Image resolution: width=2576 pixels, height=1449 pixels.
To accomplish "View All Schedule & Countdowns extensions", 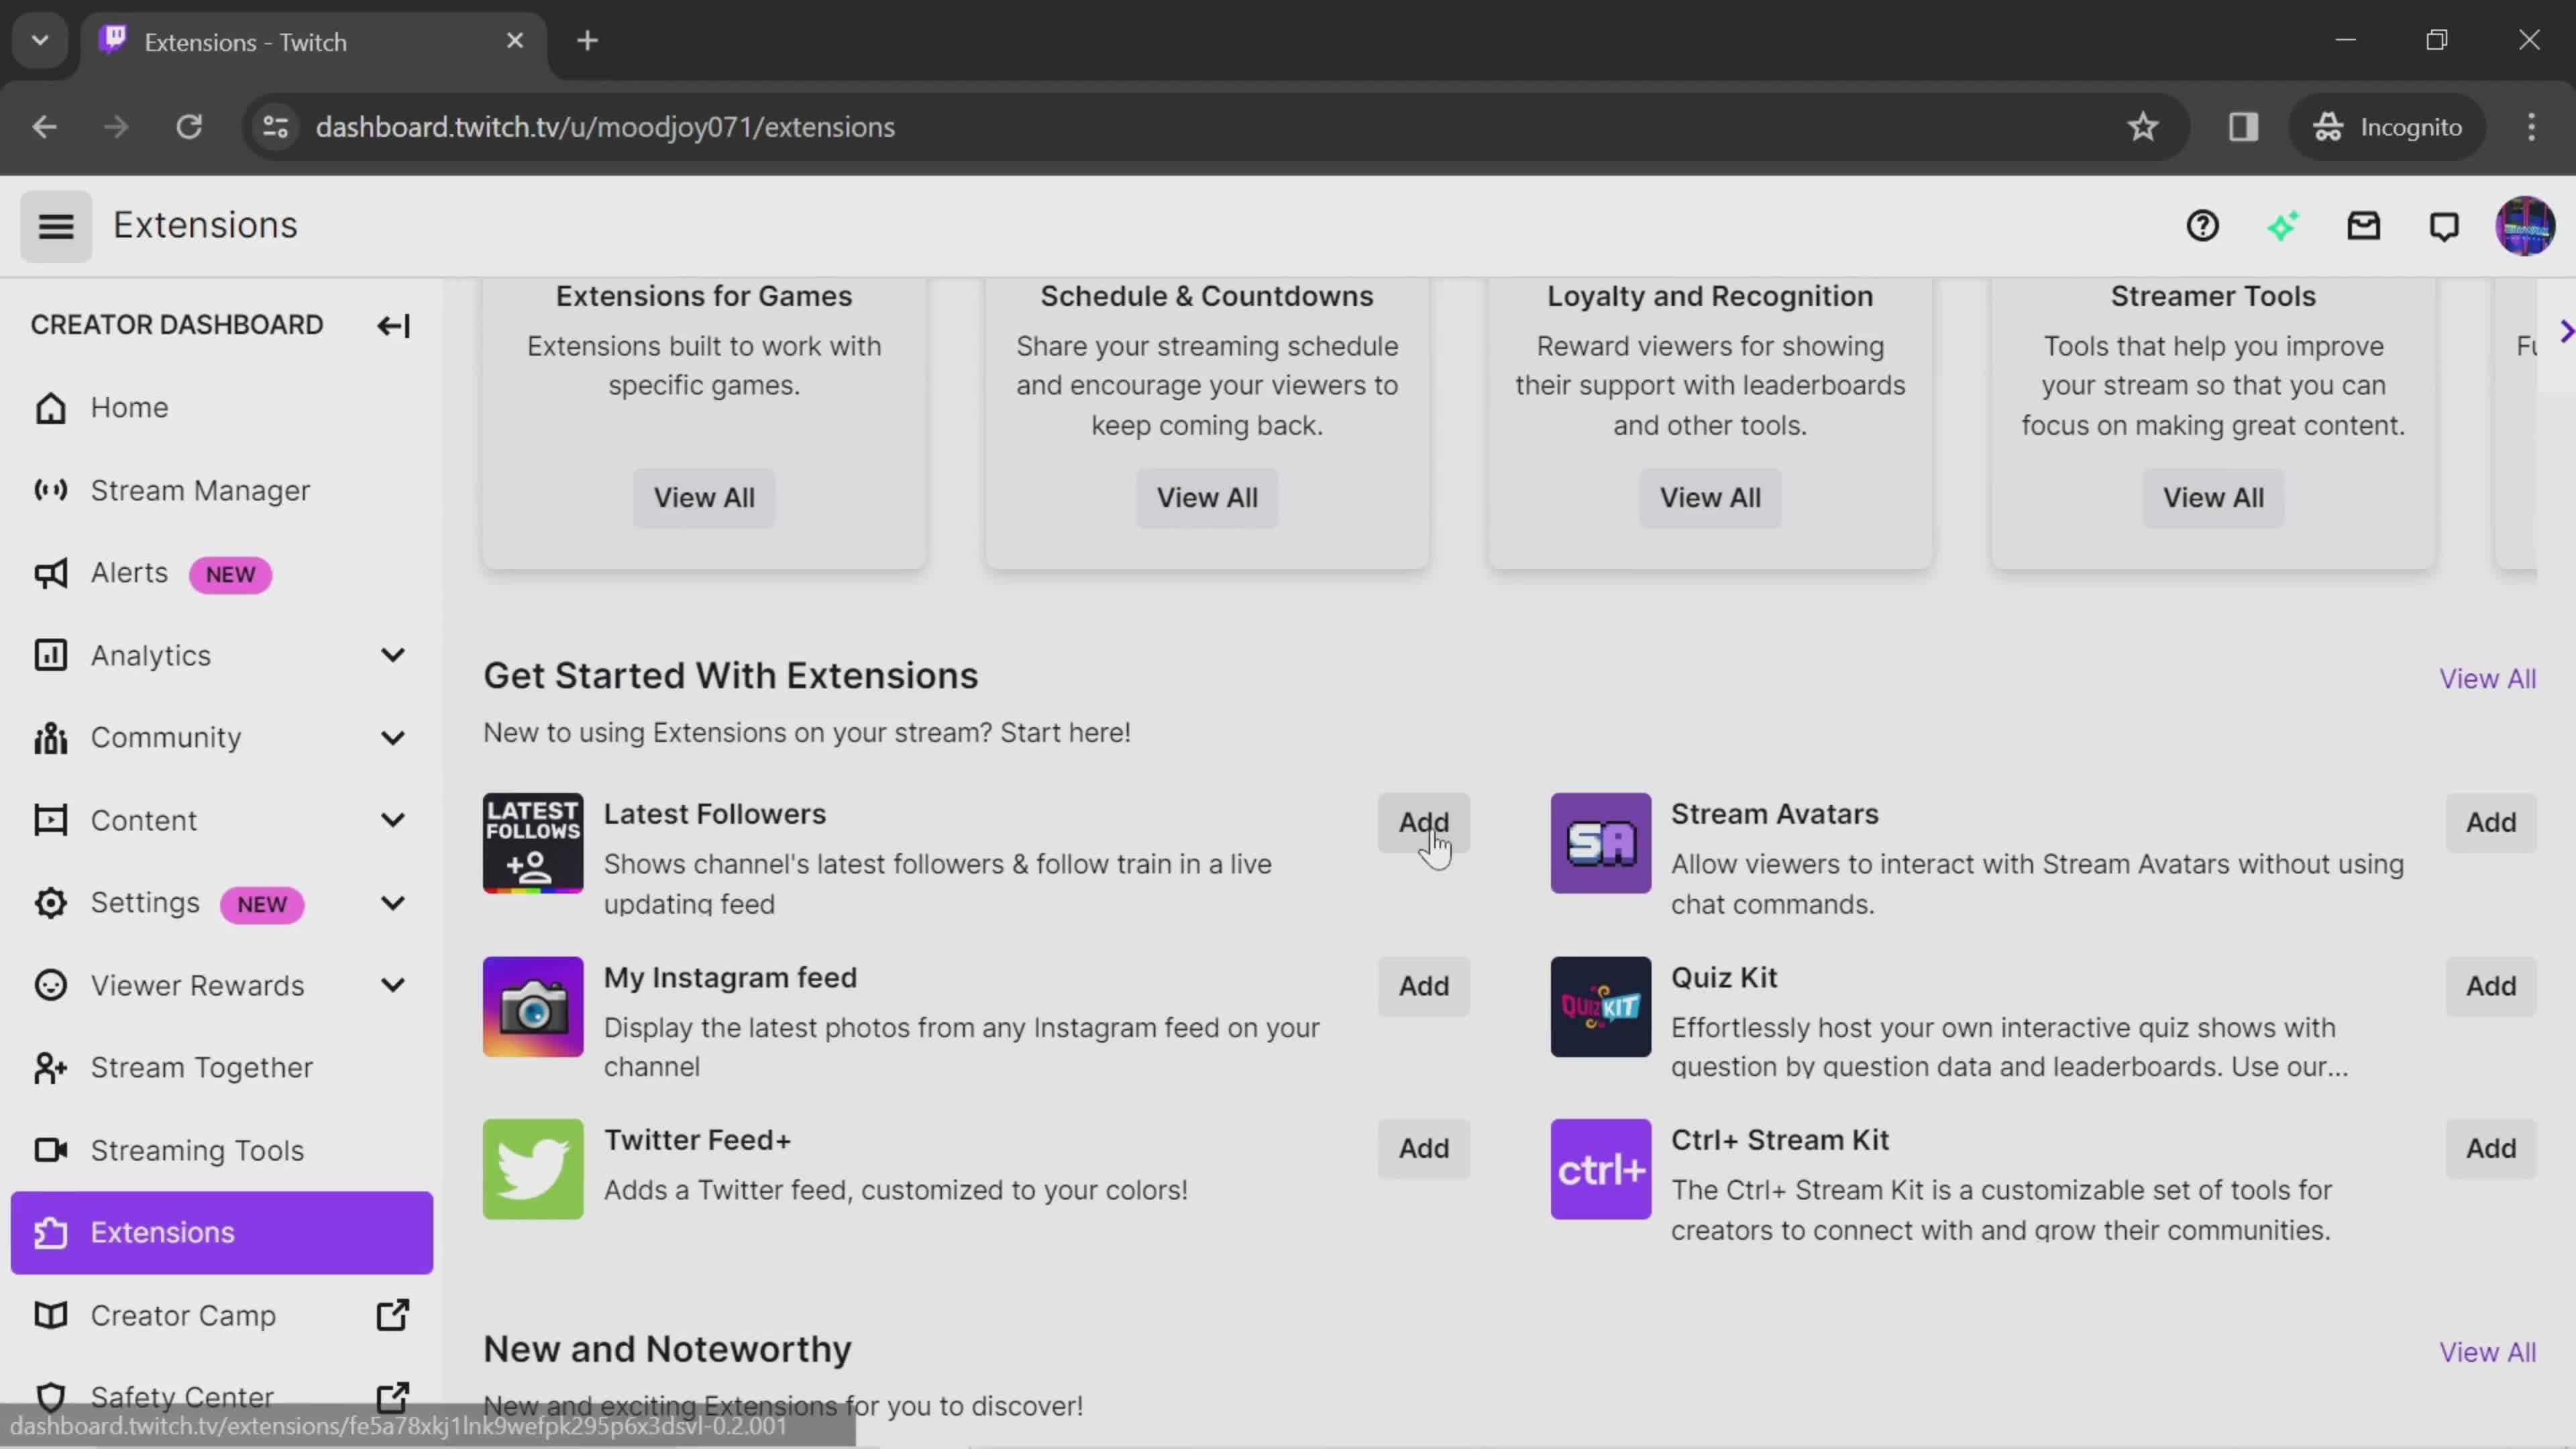I will pyautogui.click(x=1207, y=498).
